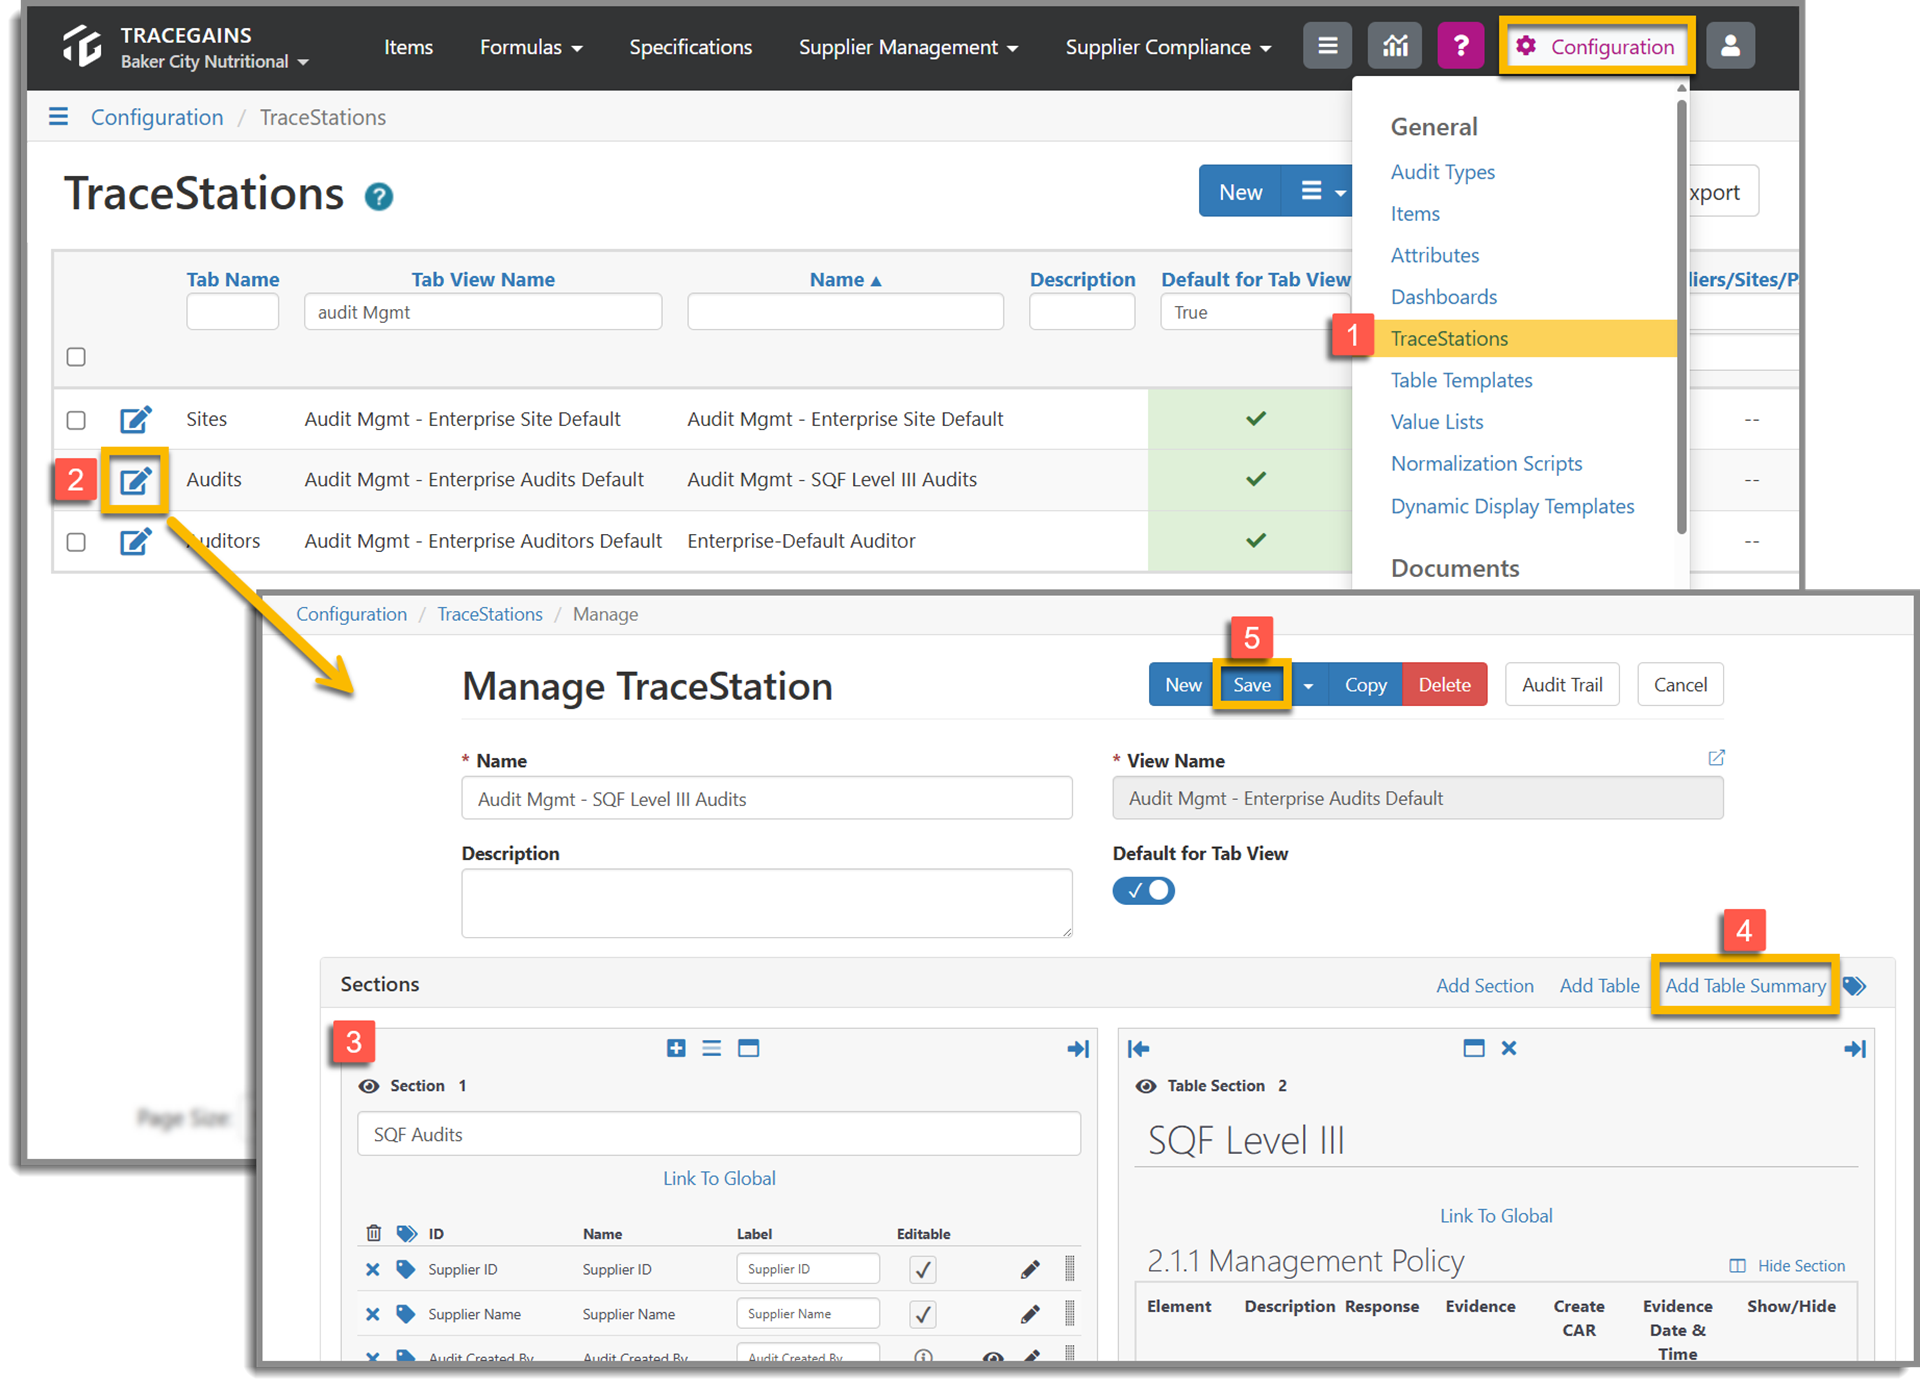Screen dimensions: 1920x1389
Task: Open the hamburger menu icon in top navbar
Action: pyautogui.click(x=1327, y=46)
